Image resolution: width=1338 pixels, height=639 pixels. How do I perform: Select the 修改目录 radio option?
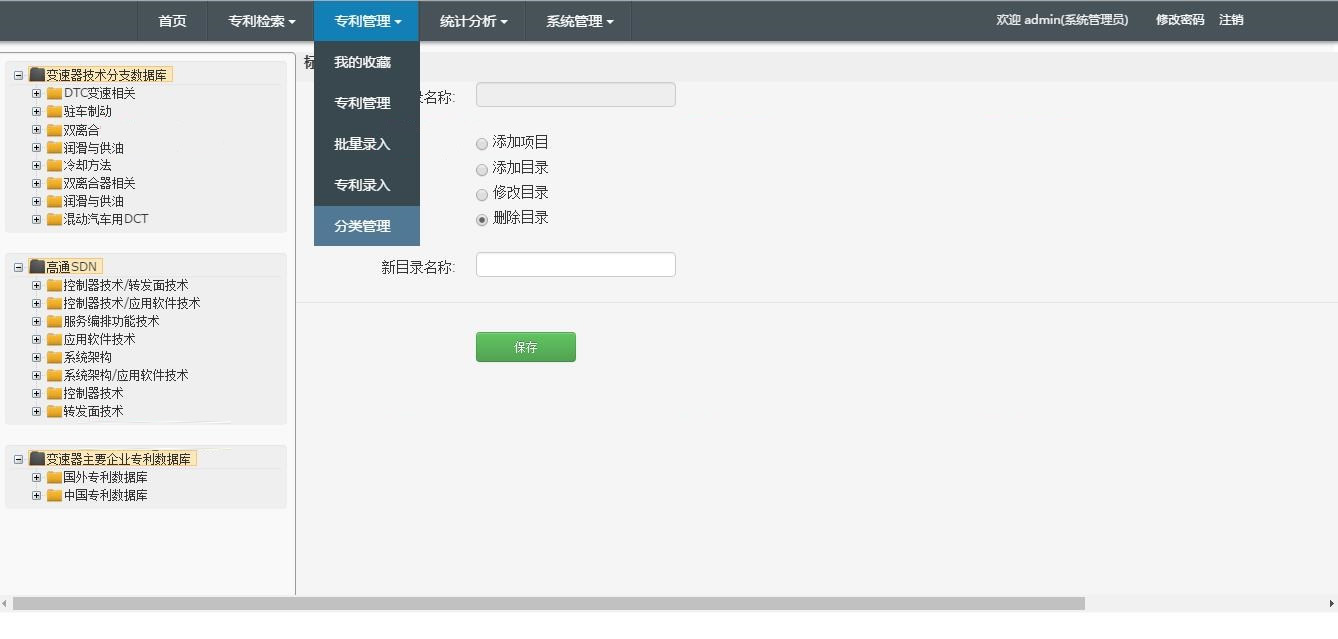[x=481, y=194]
